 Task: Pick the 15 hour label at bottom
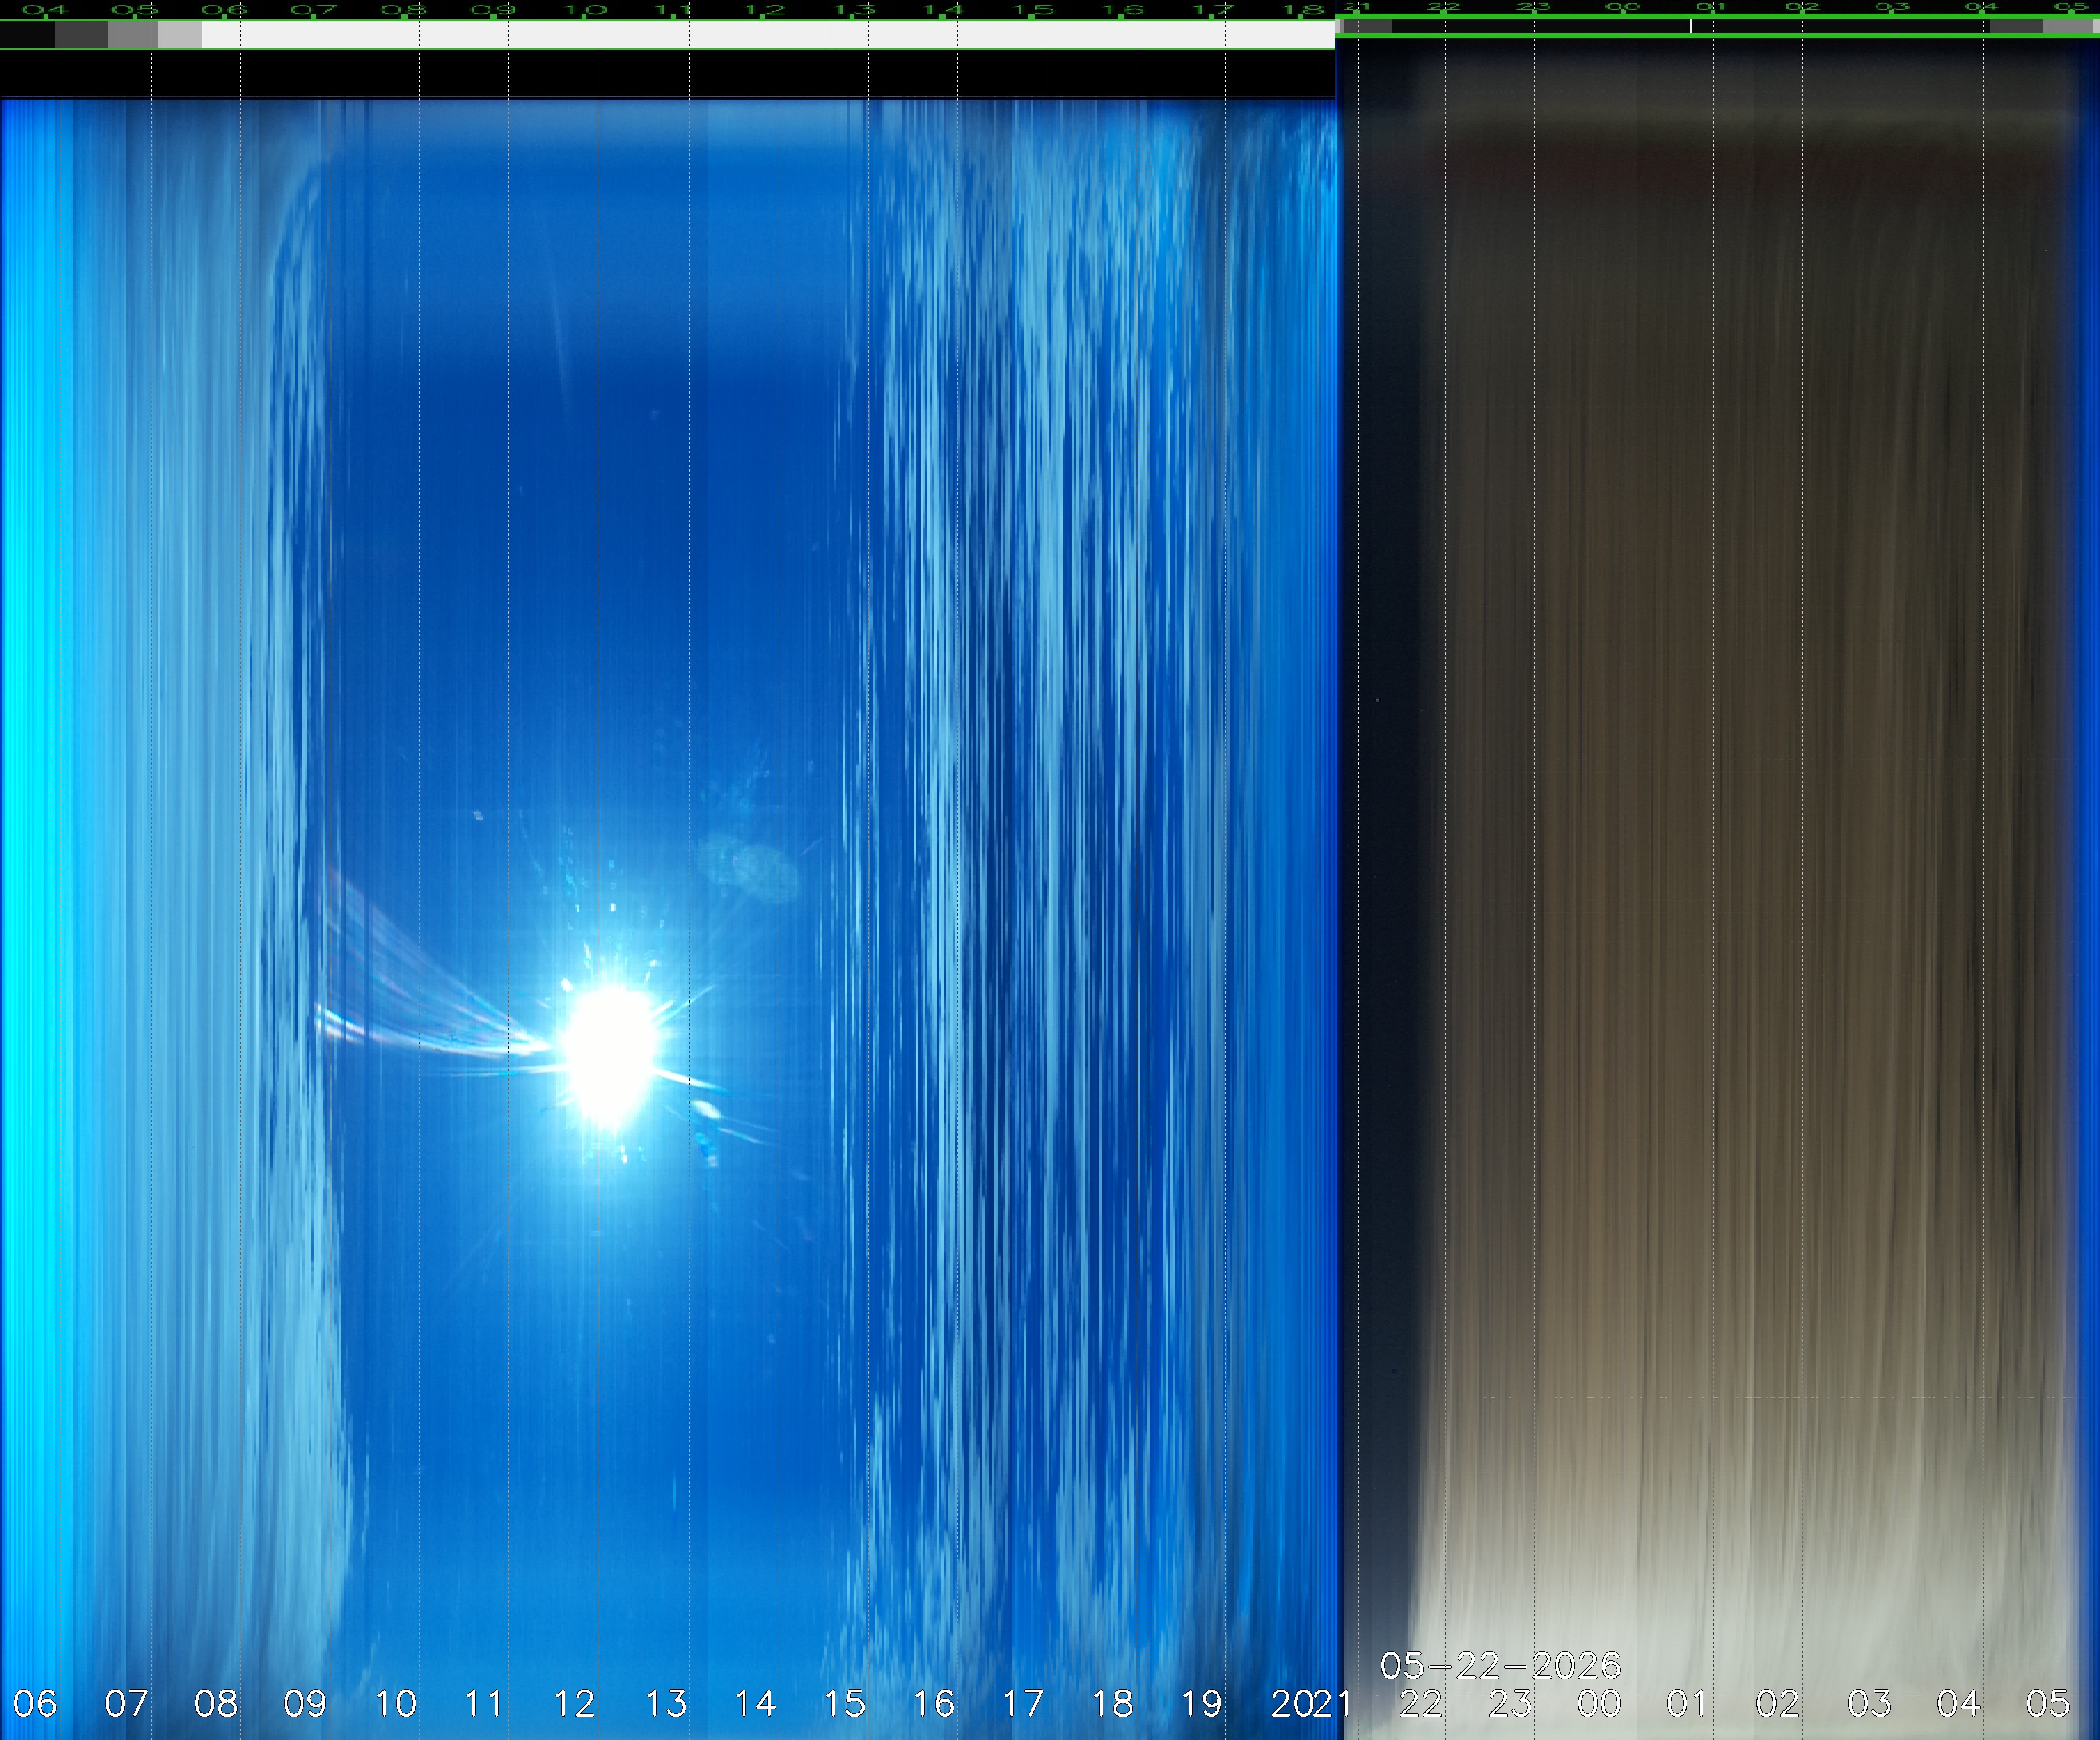pyautogui.click(x=844, y=1703)
